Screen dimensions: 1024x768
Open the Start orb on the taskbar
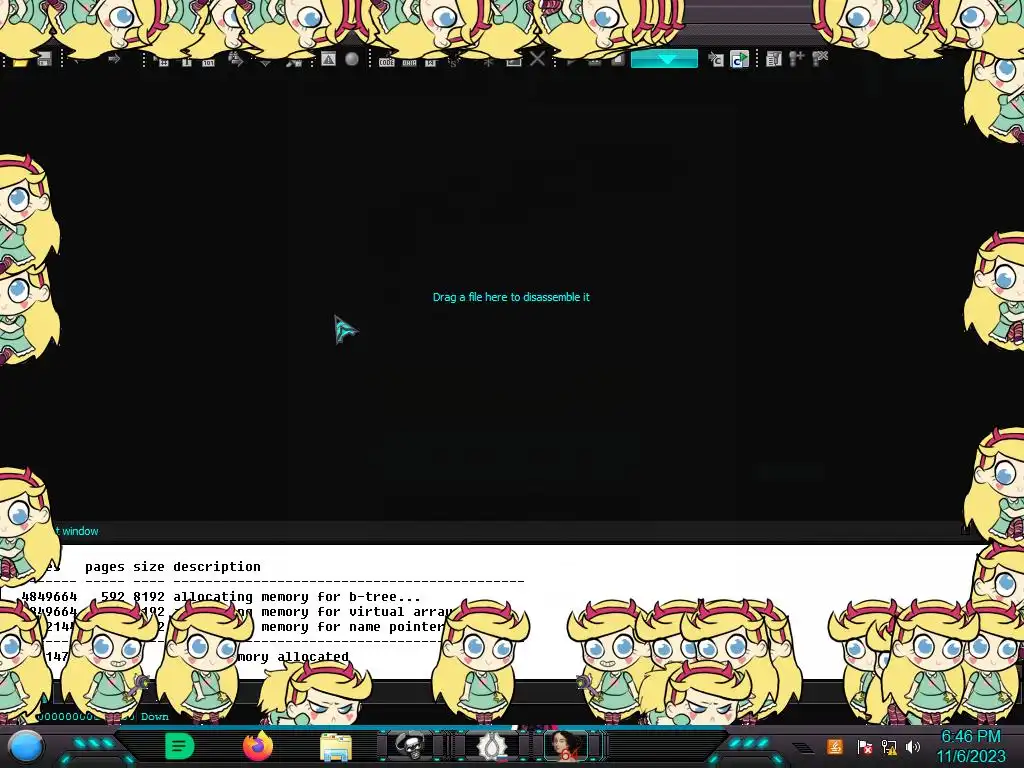(26, 747)
